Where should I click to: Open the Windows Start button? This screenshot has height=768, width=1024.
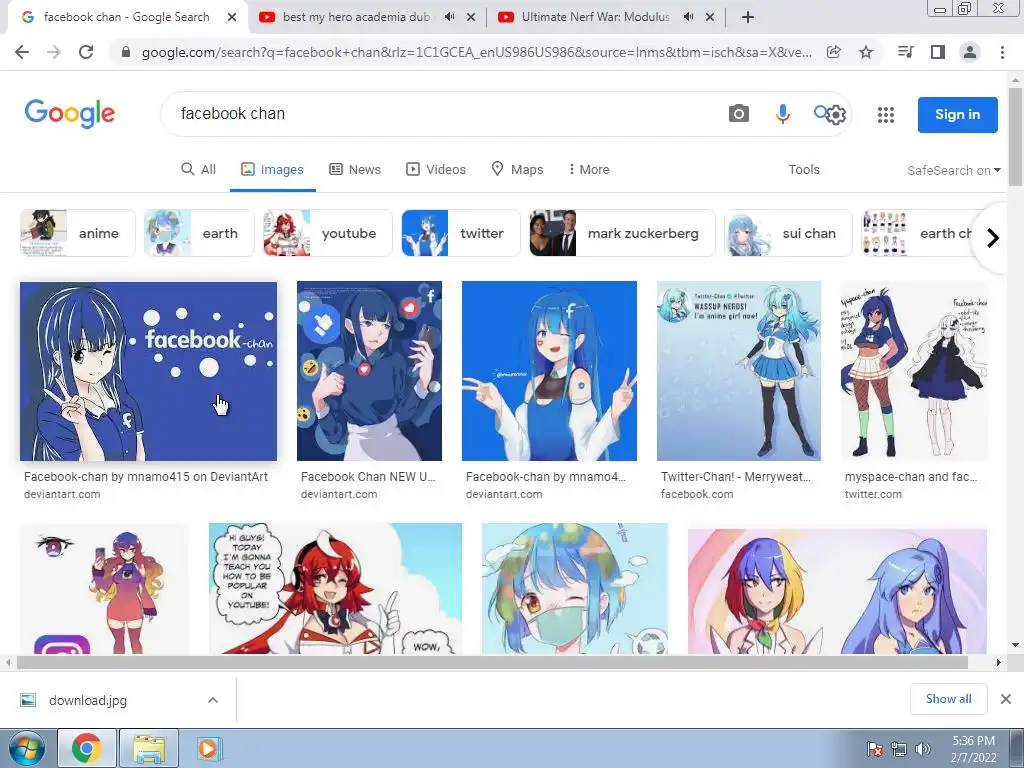[26, 748]
